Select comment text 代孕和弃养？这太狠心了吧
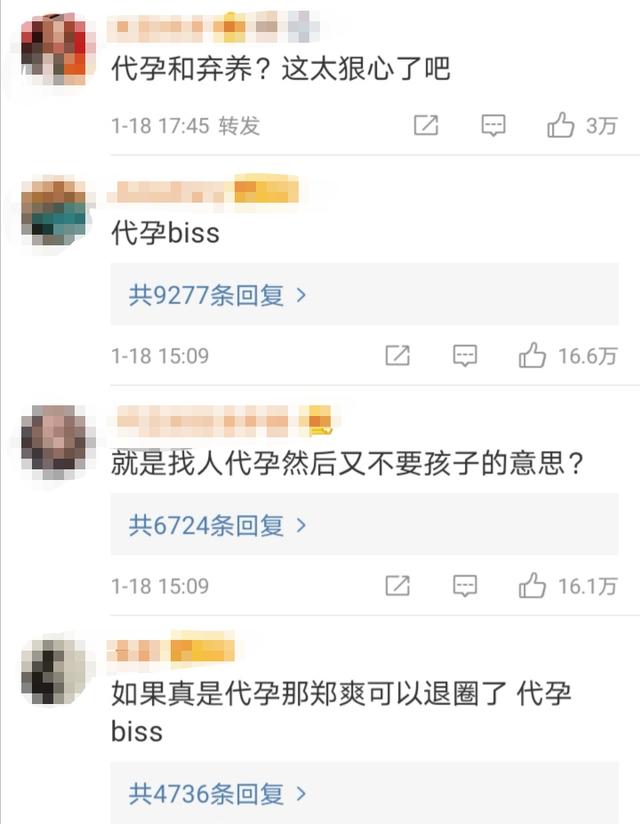 (x=281, y=69)
